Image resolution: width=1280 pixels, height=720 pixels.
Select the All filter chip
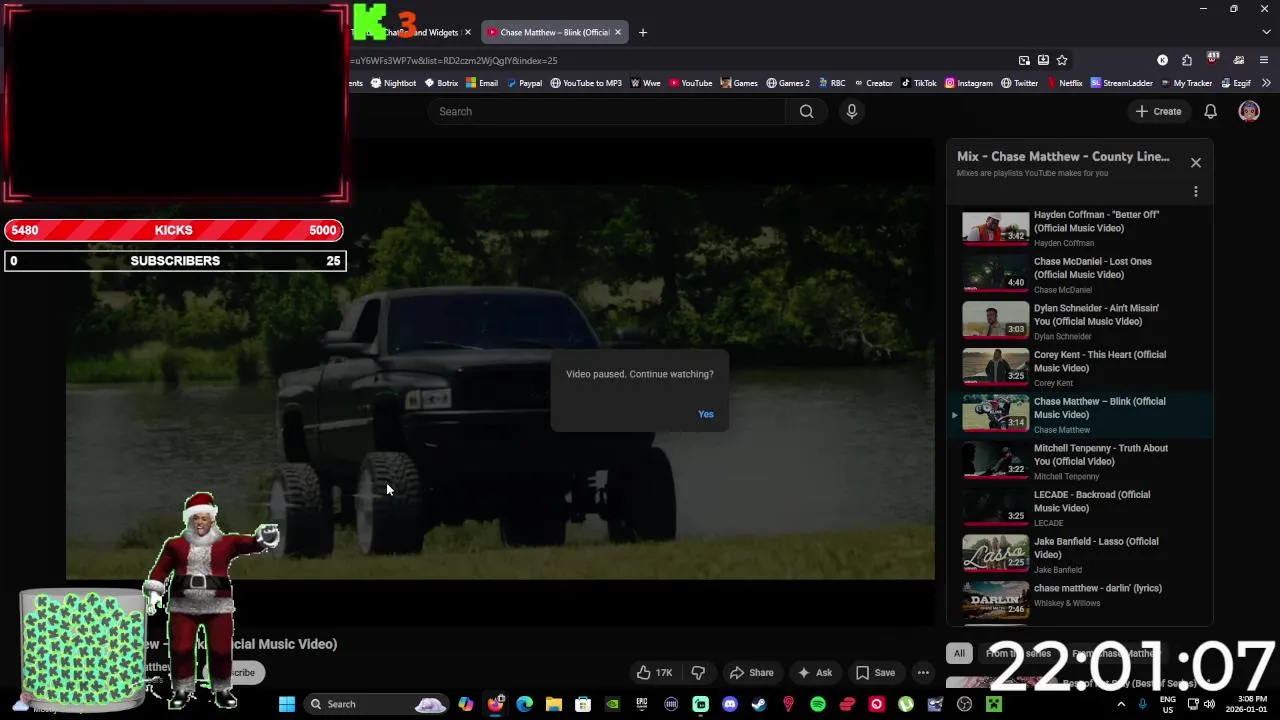pyautogui.click(x=959, y=653)
